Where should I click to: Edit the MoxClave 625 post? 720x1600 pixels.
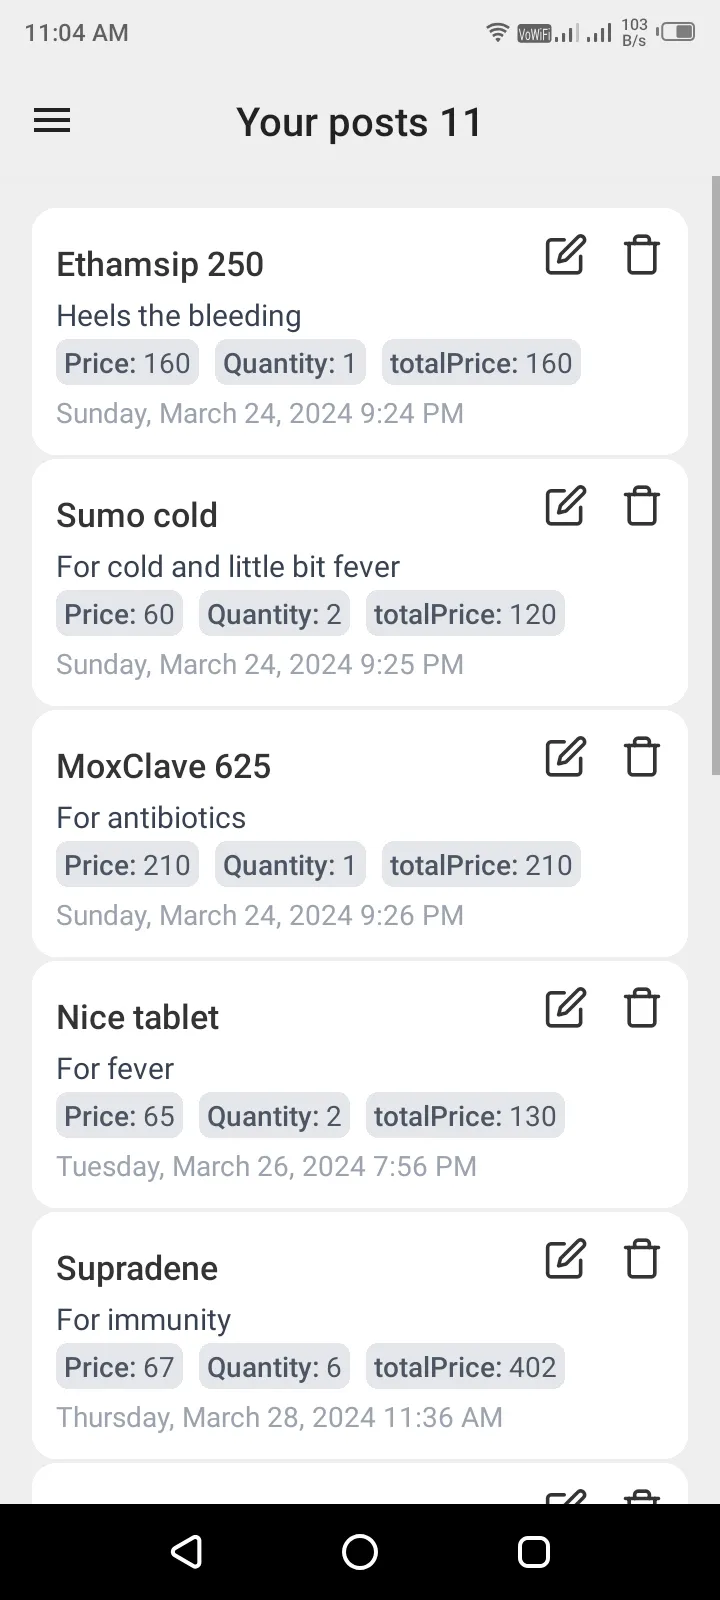point(565,757)
